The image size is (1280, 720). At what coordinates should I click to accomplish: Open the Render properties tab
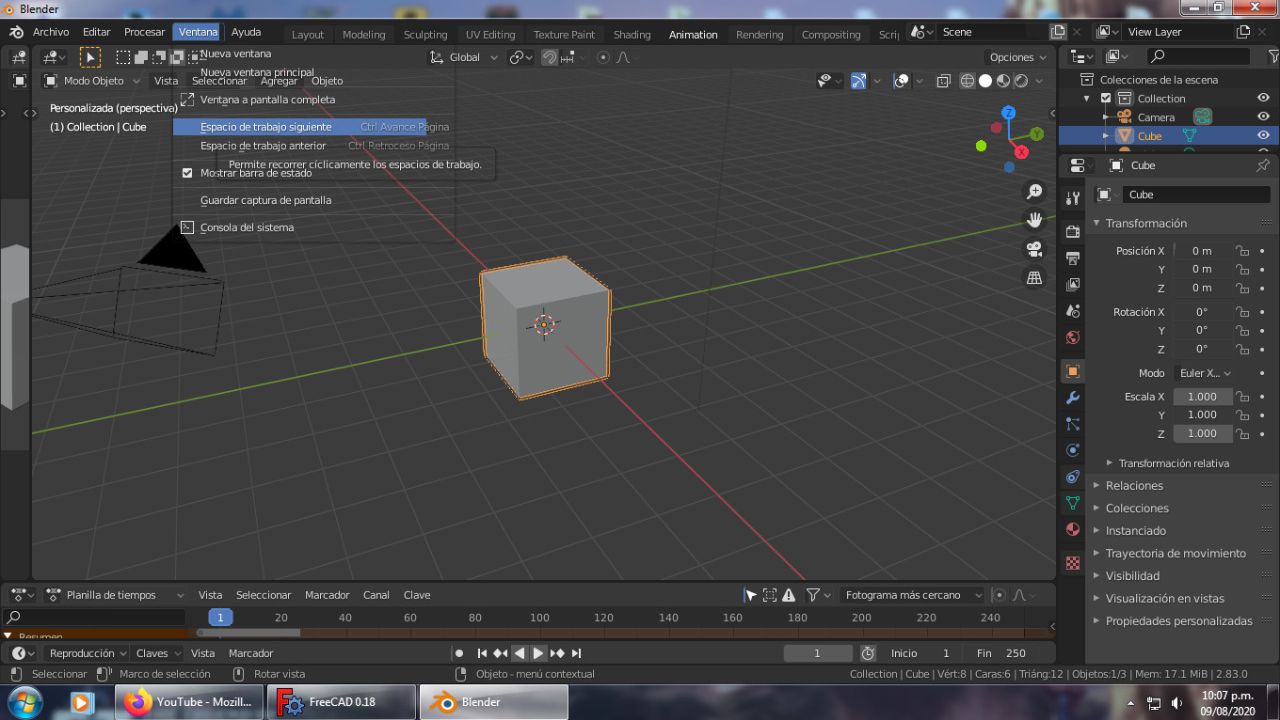point(1072,229)
